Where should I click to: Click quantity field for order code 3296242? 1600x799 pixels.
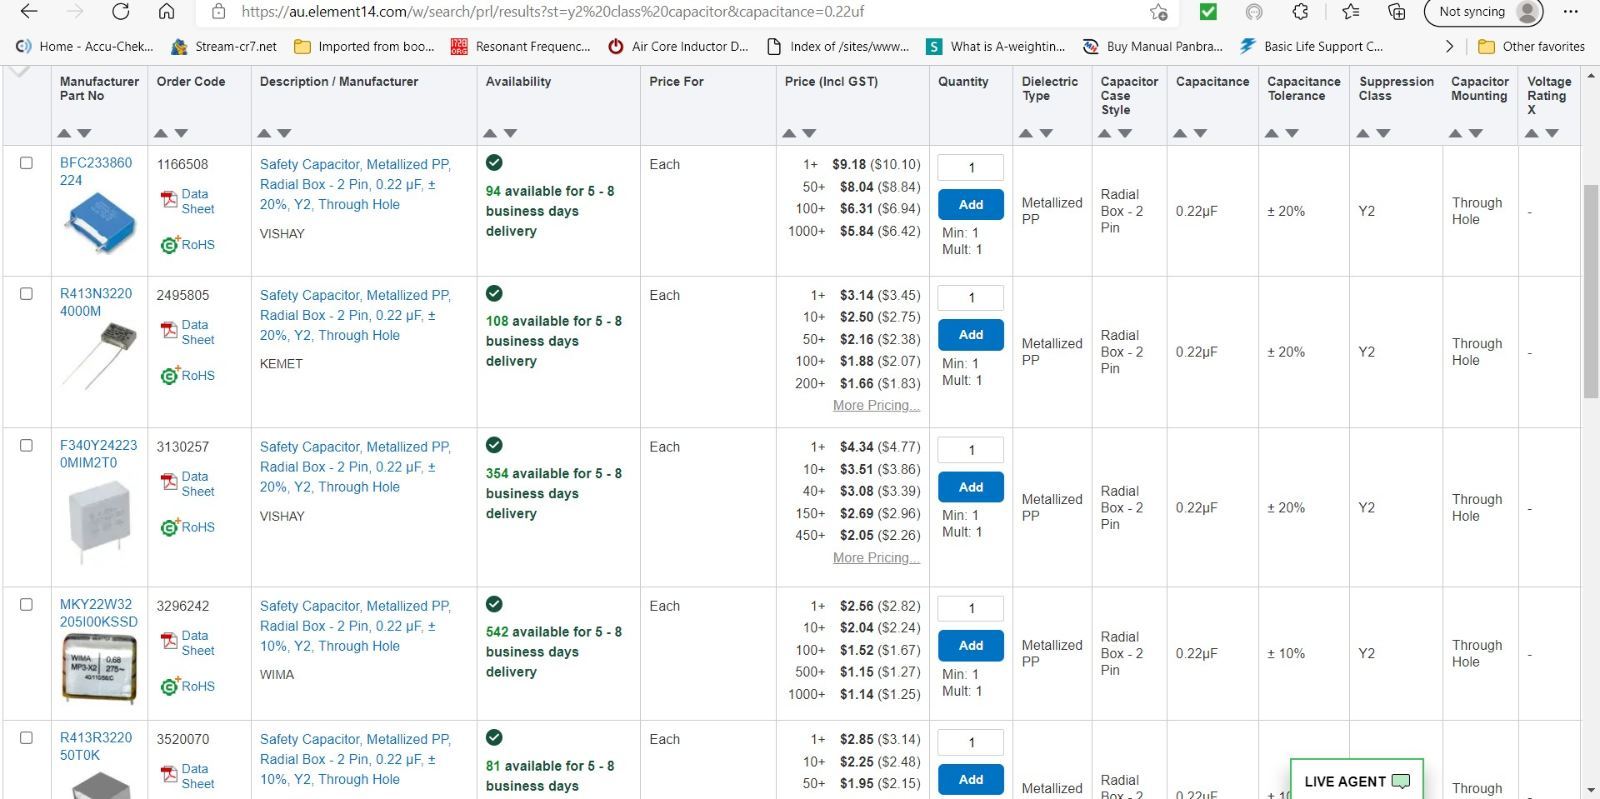pyautogui.click(x=971, y=608)
